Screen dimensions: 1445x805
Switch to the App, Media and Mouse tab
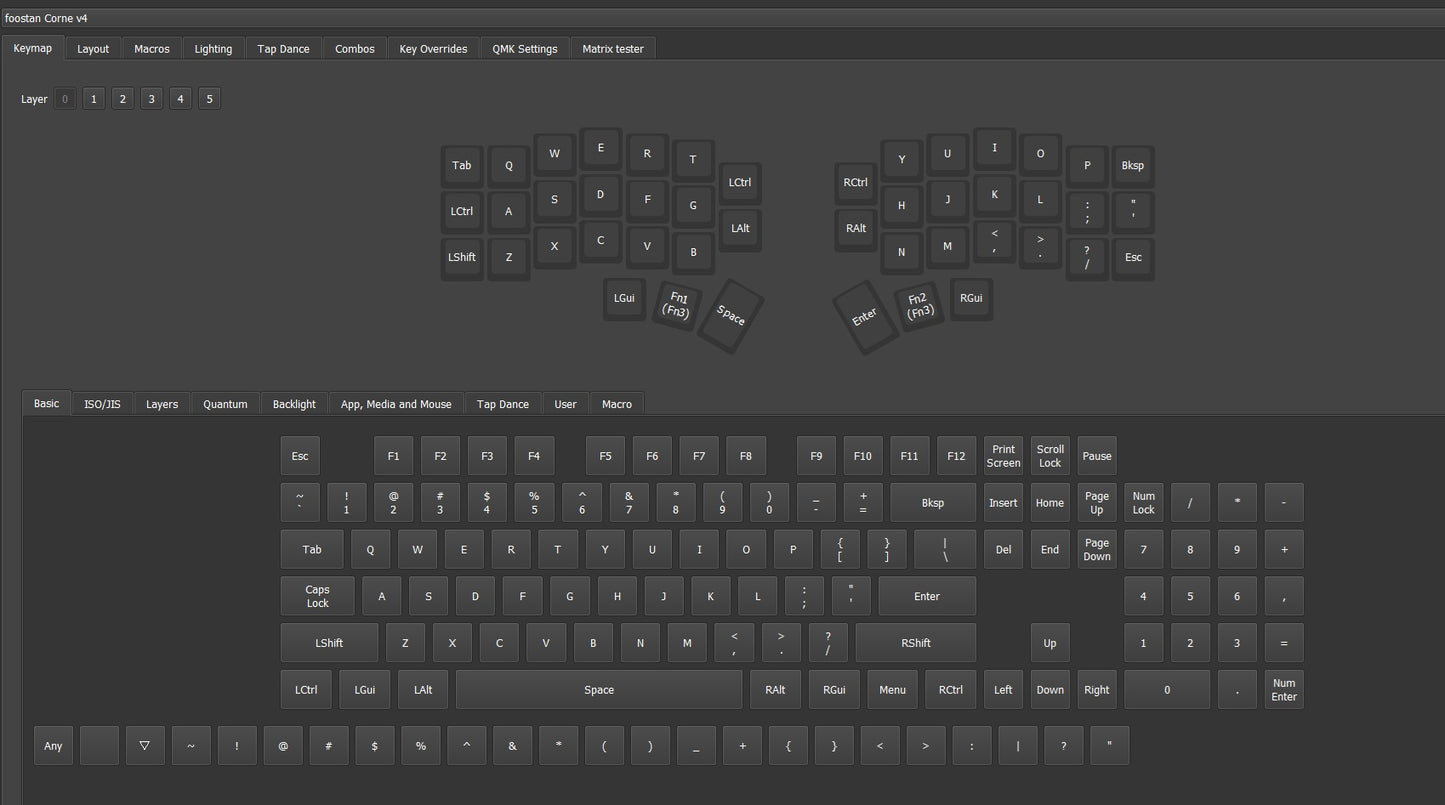pos(396,403)
